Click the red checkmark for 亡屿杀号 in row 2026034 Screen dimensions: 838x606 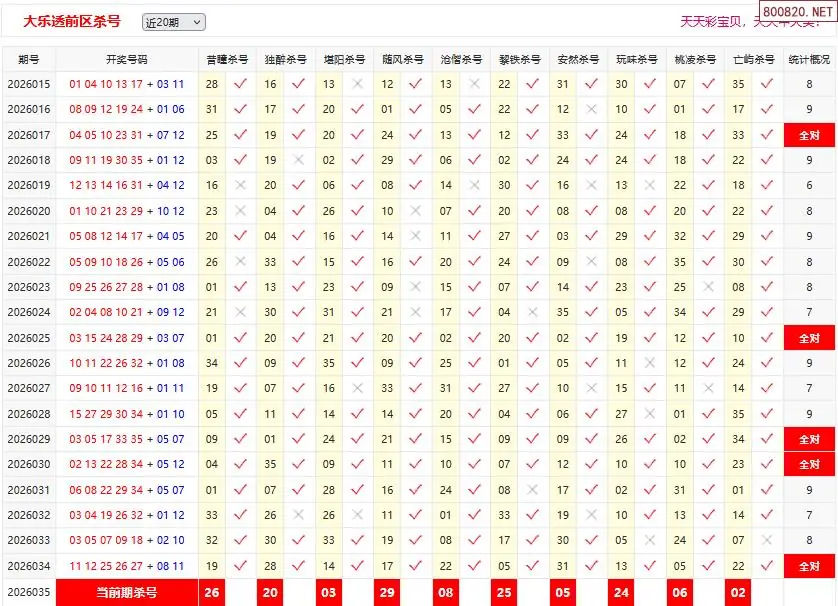766,566
